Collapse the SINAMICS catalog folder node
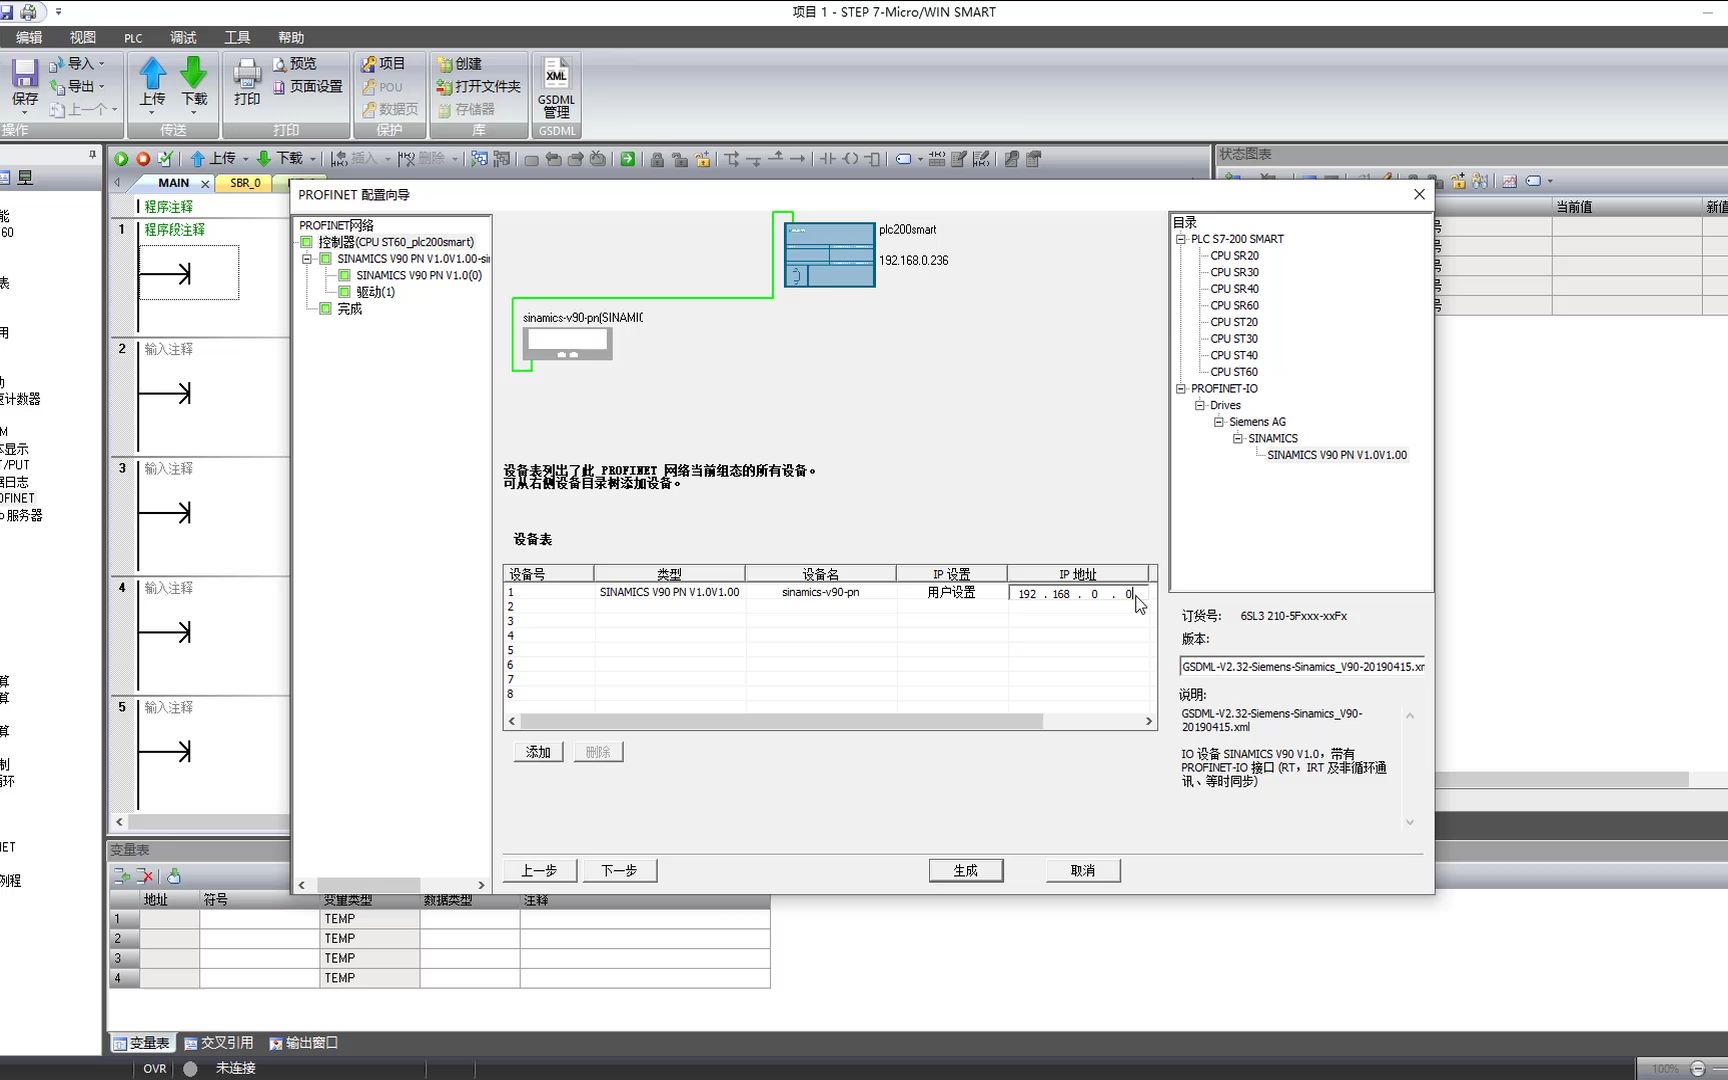 1238,438
